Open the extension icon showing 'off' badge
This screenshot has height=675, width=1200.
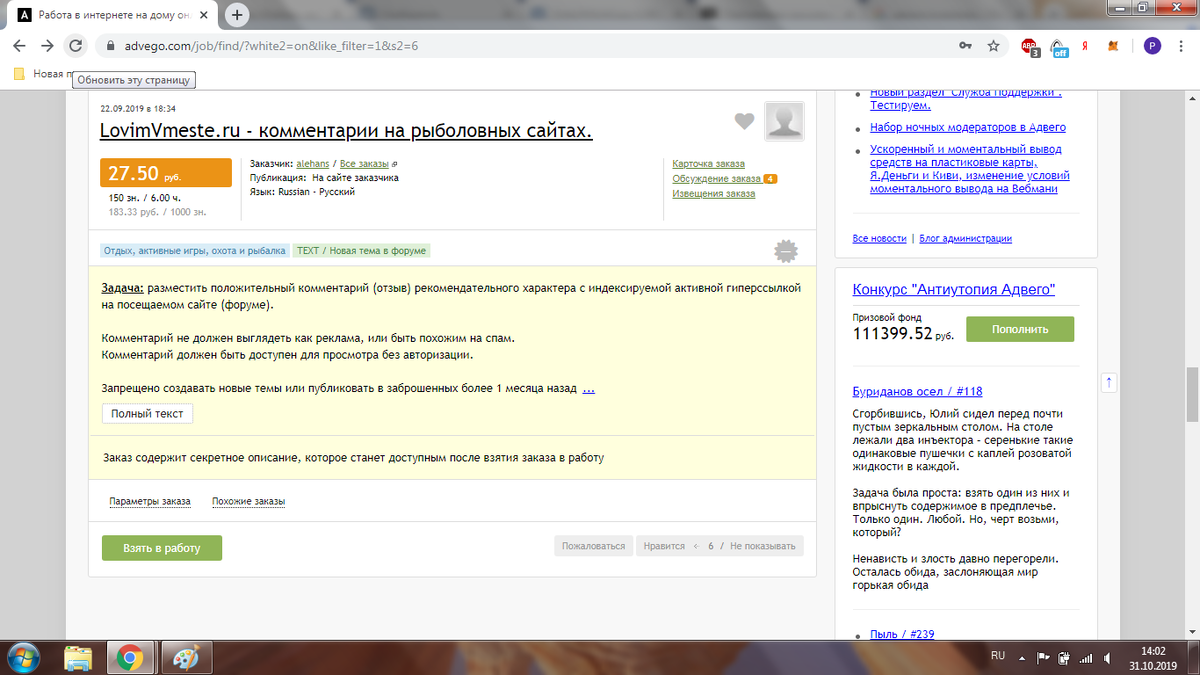pyautogui.click(x=1058, y=46)
